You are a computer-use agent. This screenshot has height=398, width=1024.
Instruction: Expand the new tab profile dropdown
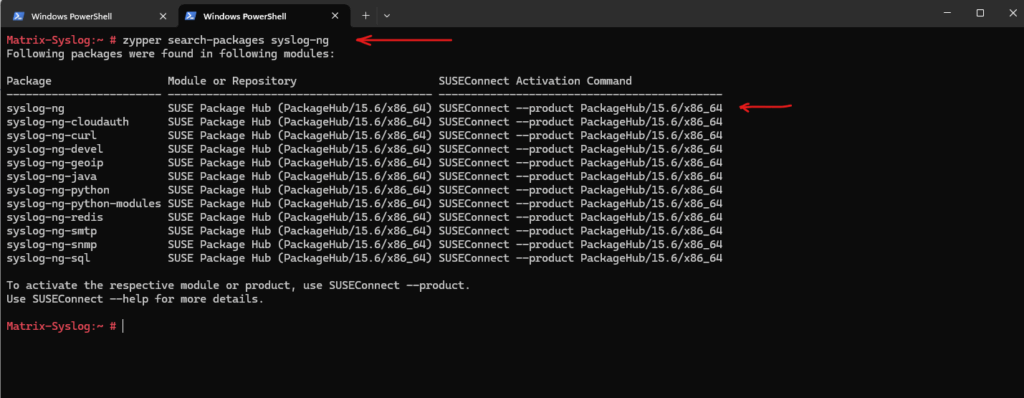click(x=387, y=15)
